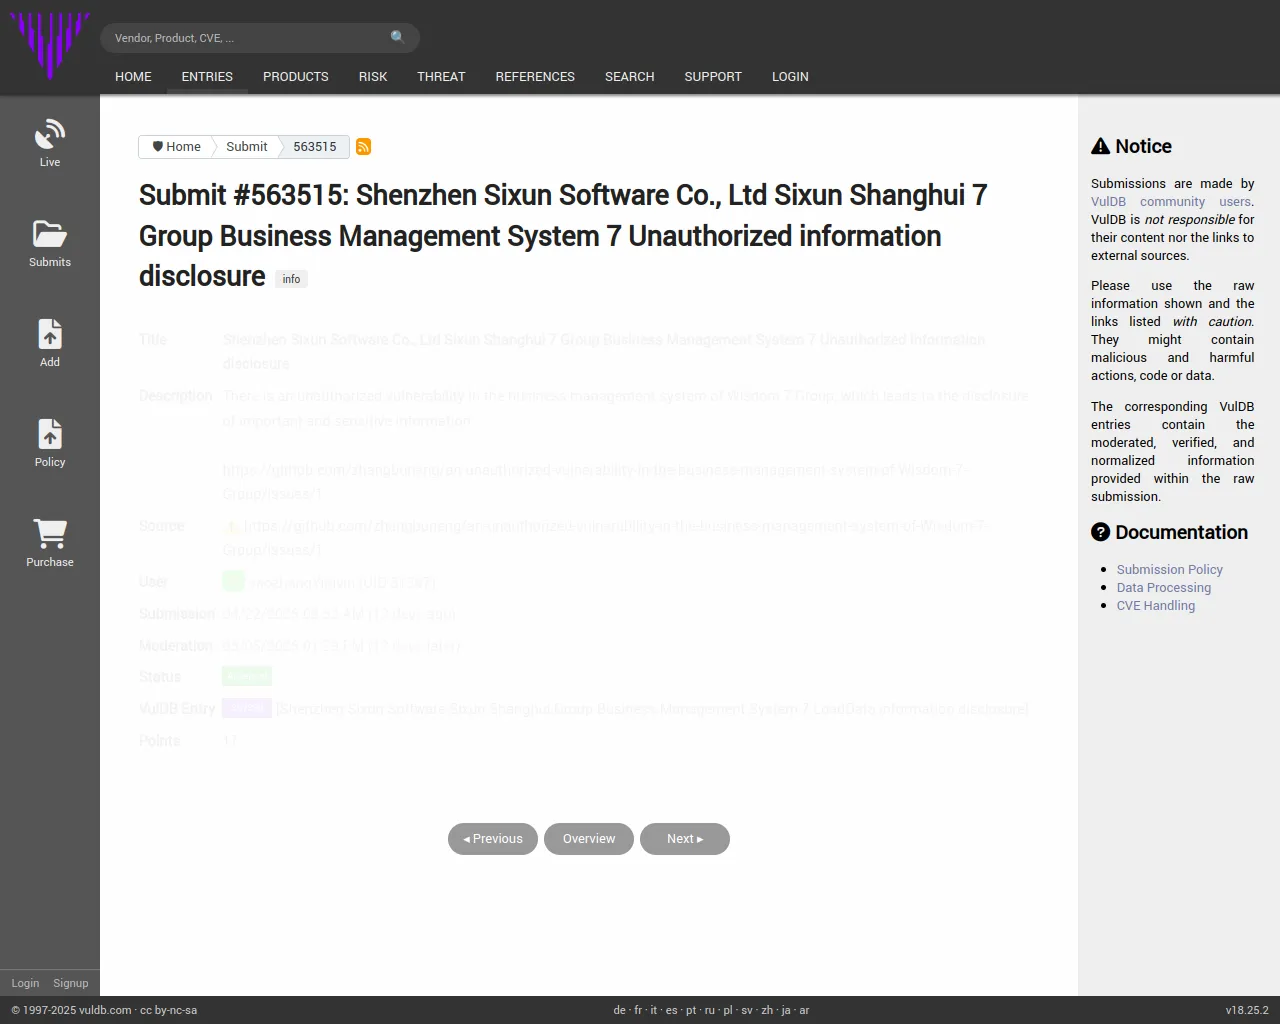1280x1024 pixels.
Task: Open the Live feed icon
Action: [50, 135]
